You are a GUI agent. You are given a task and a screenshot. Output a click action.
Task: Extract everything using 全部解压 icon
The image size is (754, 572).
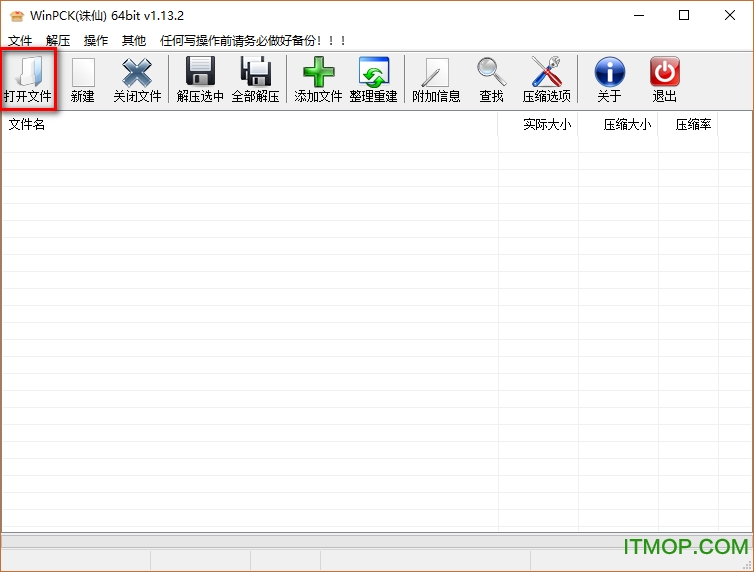255,74
